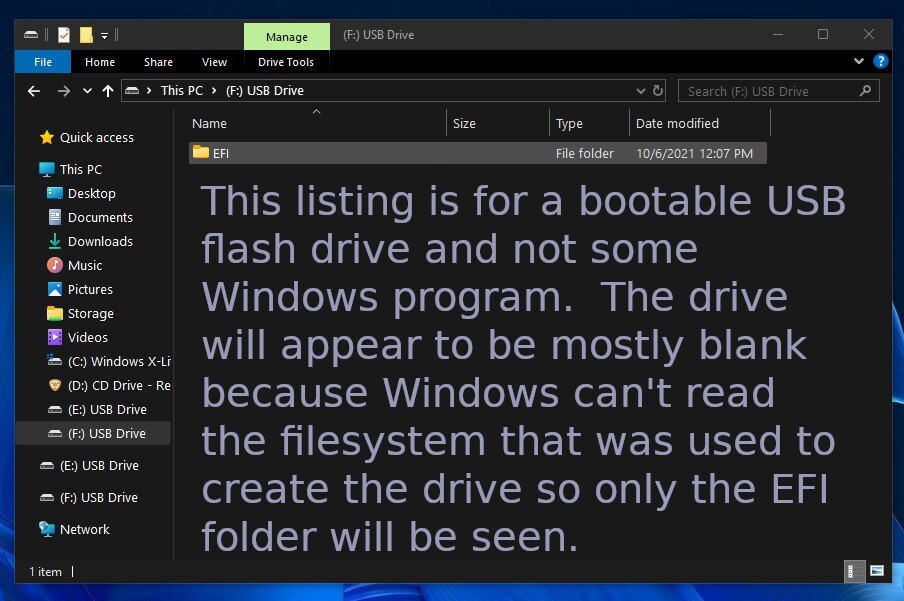Sort by the Name column header
Viewport: 904px width, 601px height.
point(317,123)
